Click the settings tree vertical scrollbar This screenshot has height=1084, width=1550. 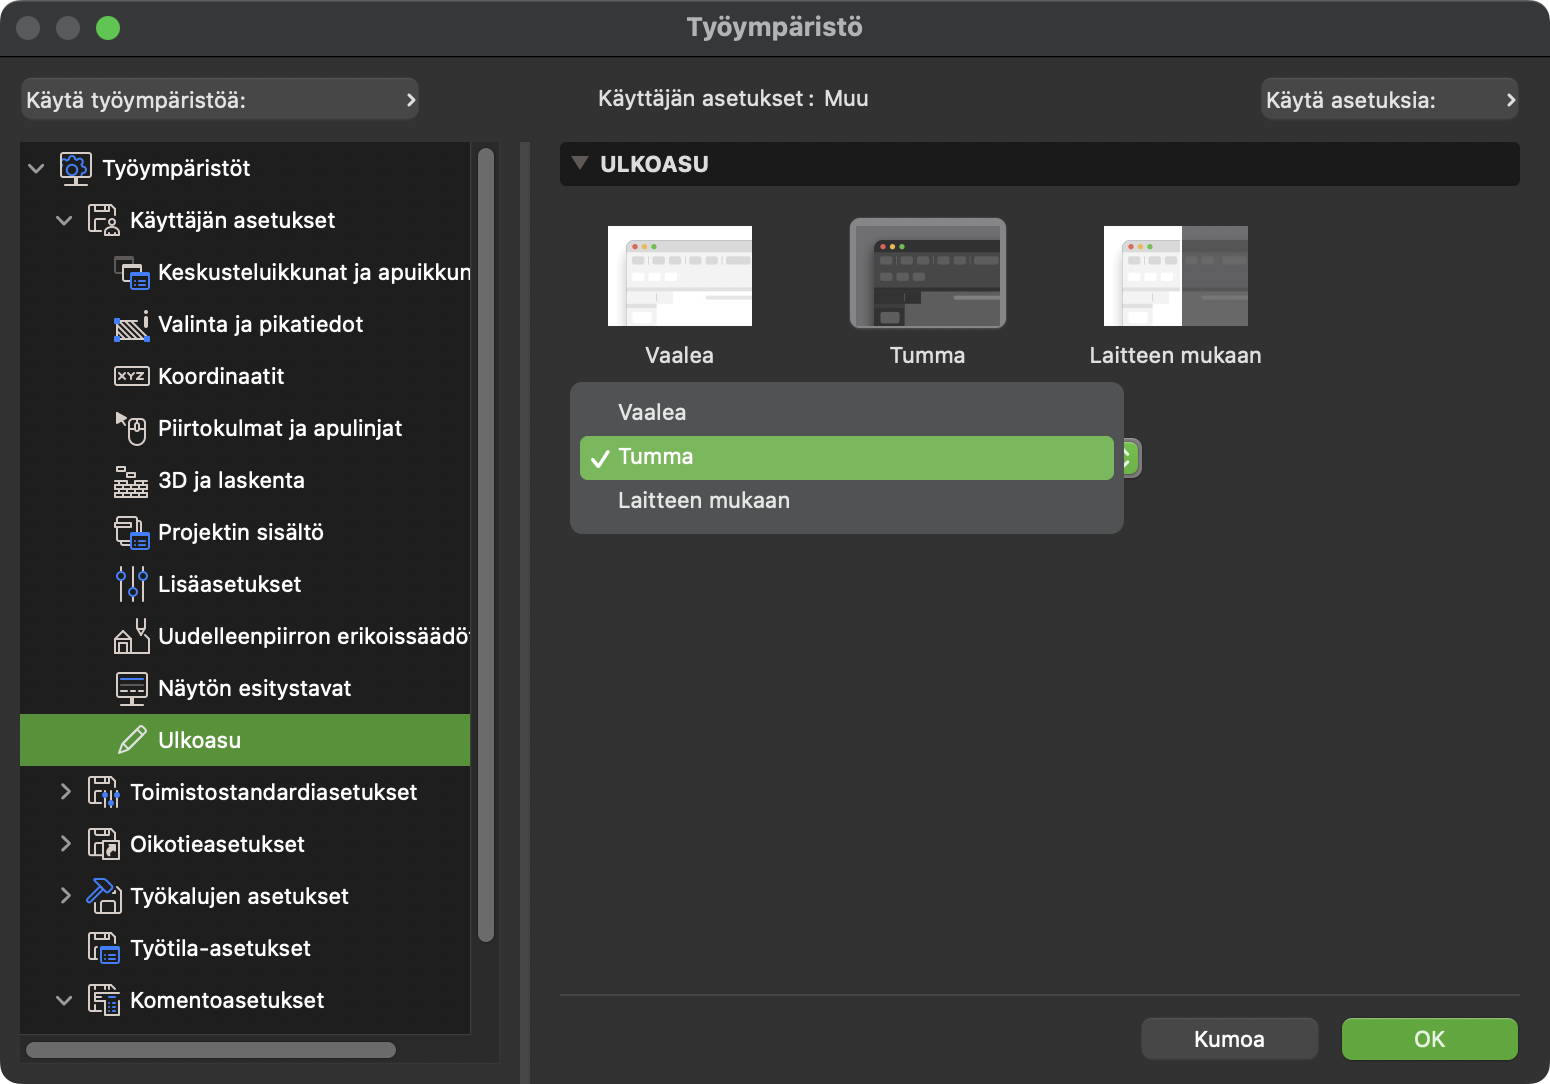pos(486,545)
